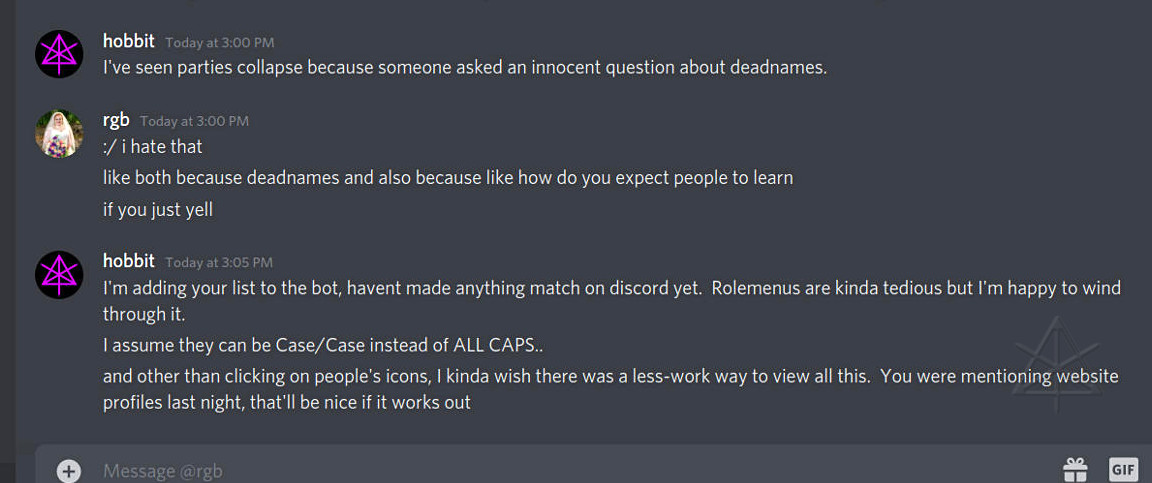Click the 'Today at 3:05 PM' timestamp
Screen dimensions: 1152x483
click(x=219, y=263)
